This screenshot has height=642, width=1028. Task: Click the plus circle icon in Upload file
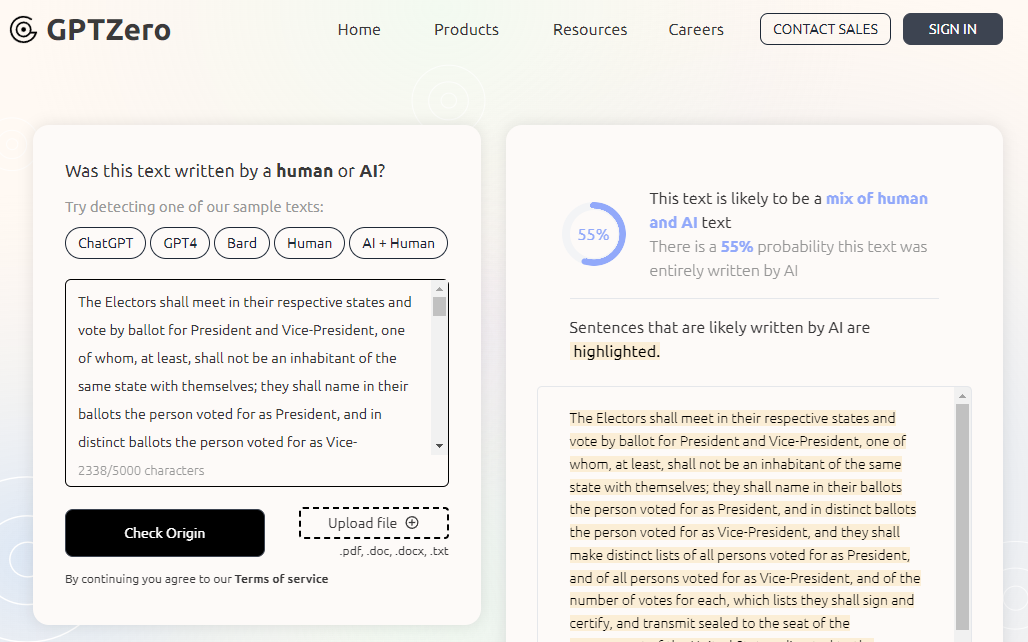(412, 523)
